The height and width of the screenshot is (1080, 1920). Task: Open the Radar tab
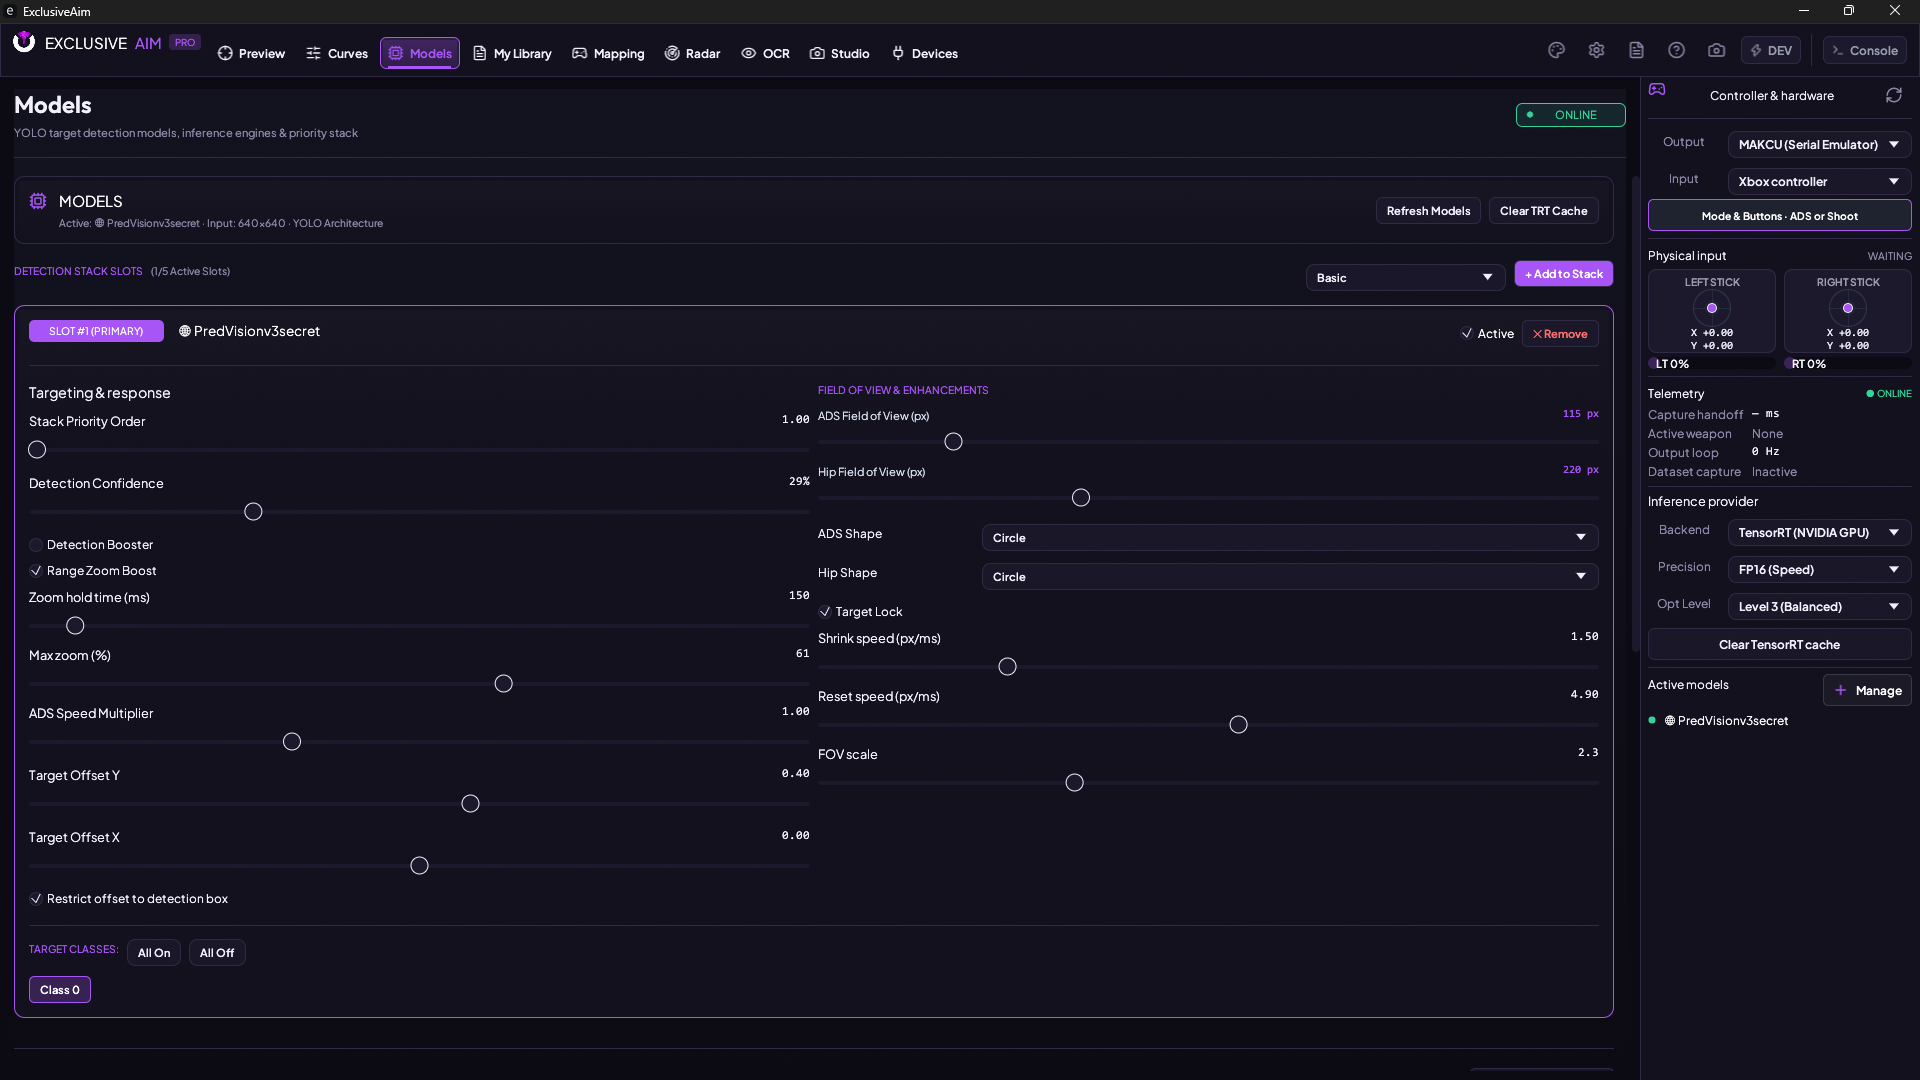point(692,53)
